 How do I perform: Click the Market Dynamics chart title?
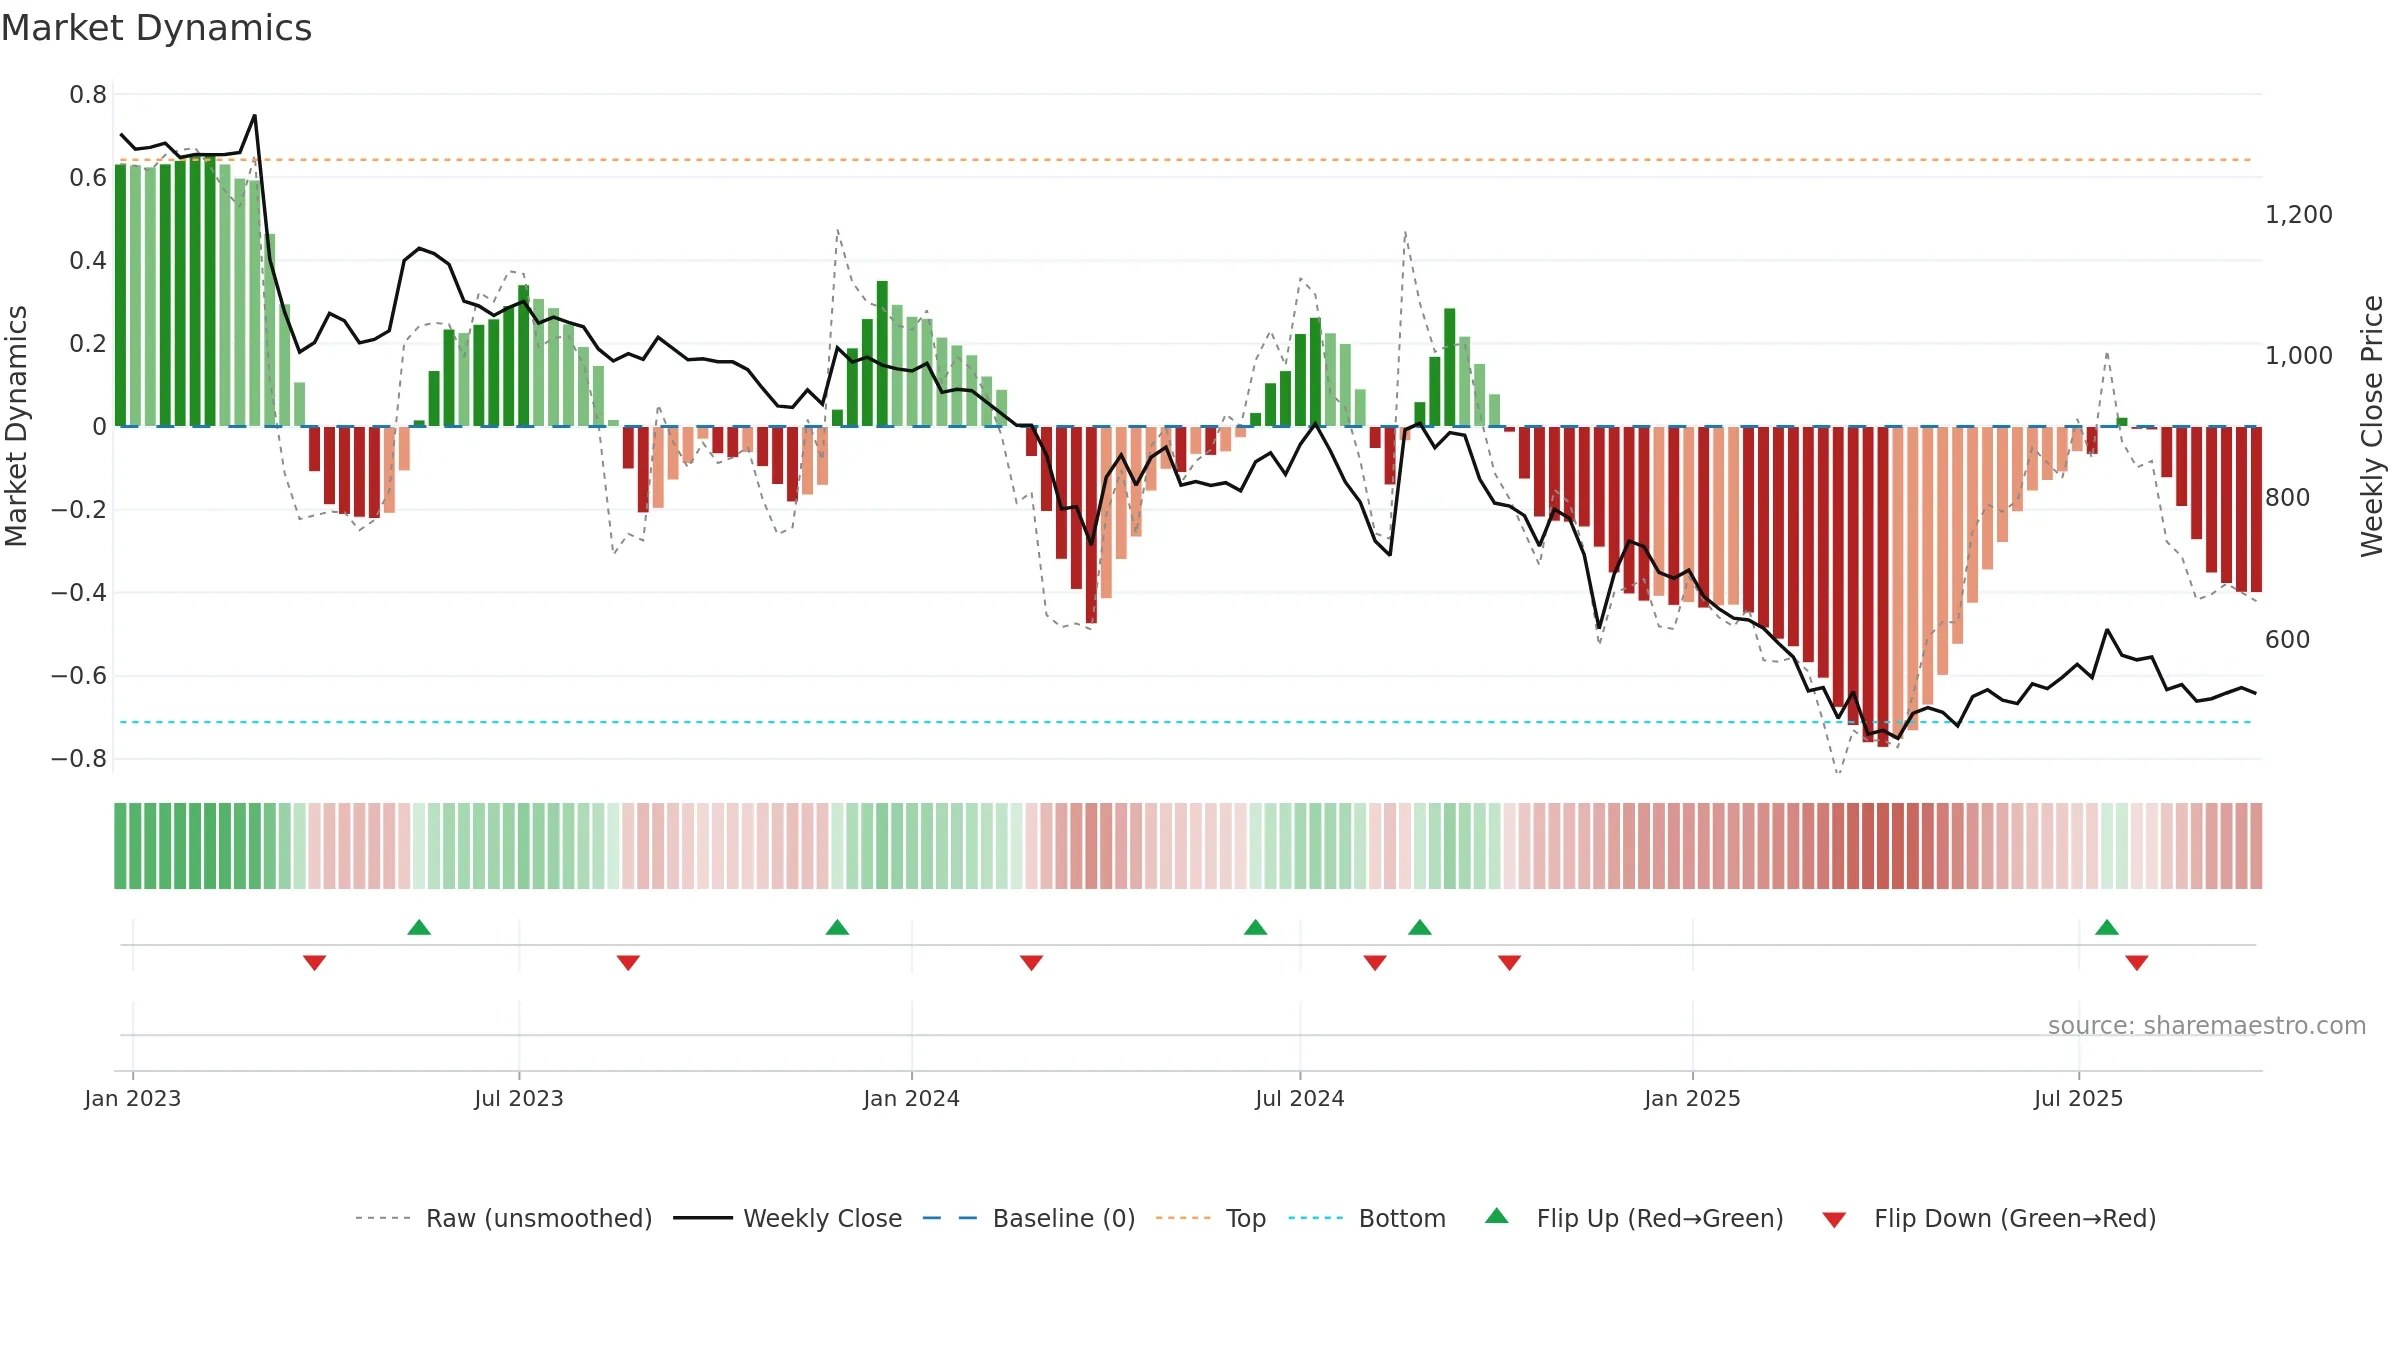click(156, 28)
